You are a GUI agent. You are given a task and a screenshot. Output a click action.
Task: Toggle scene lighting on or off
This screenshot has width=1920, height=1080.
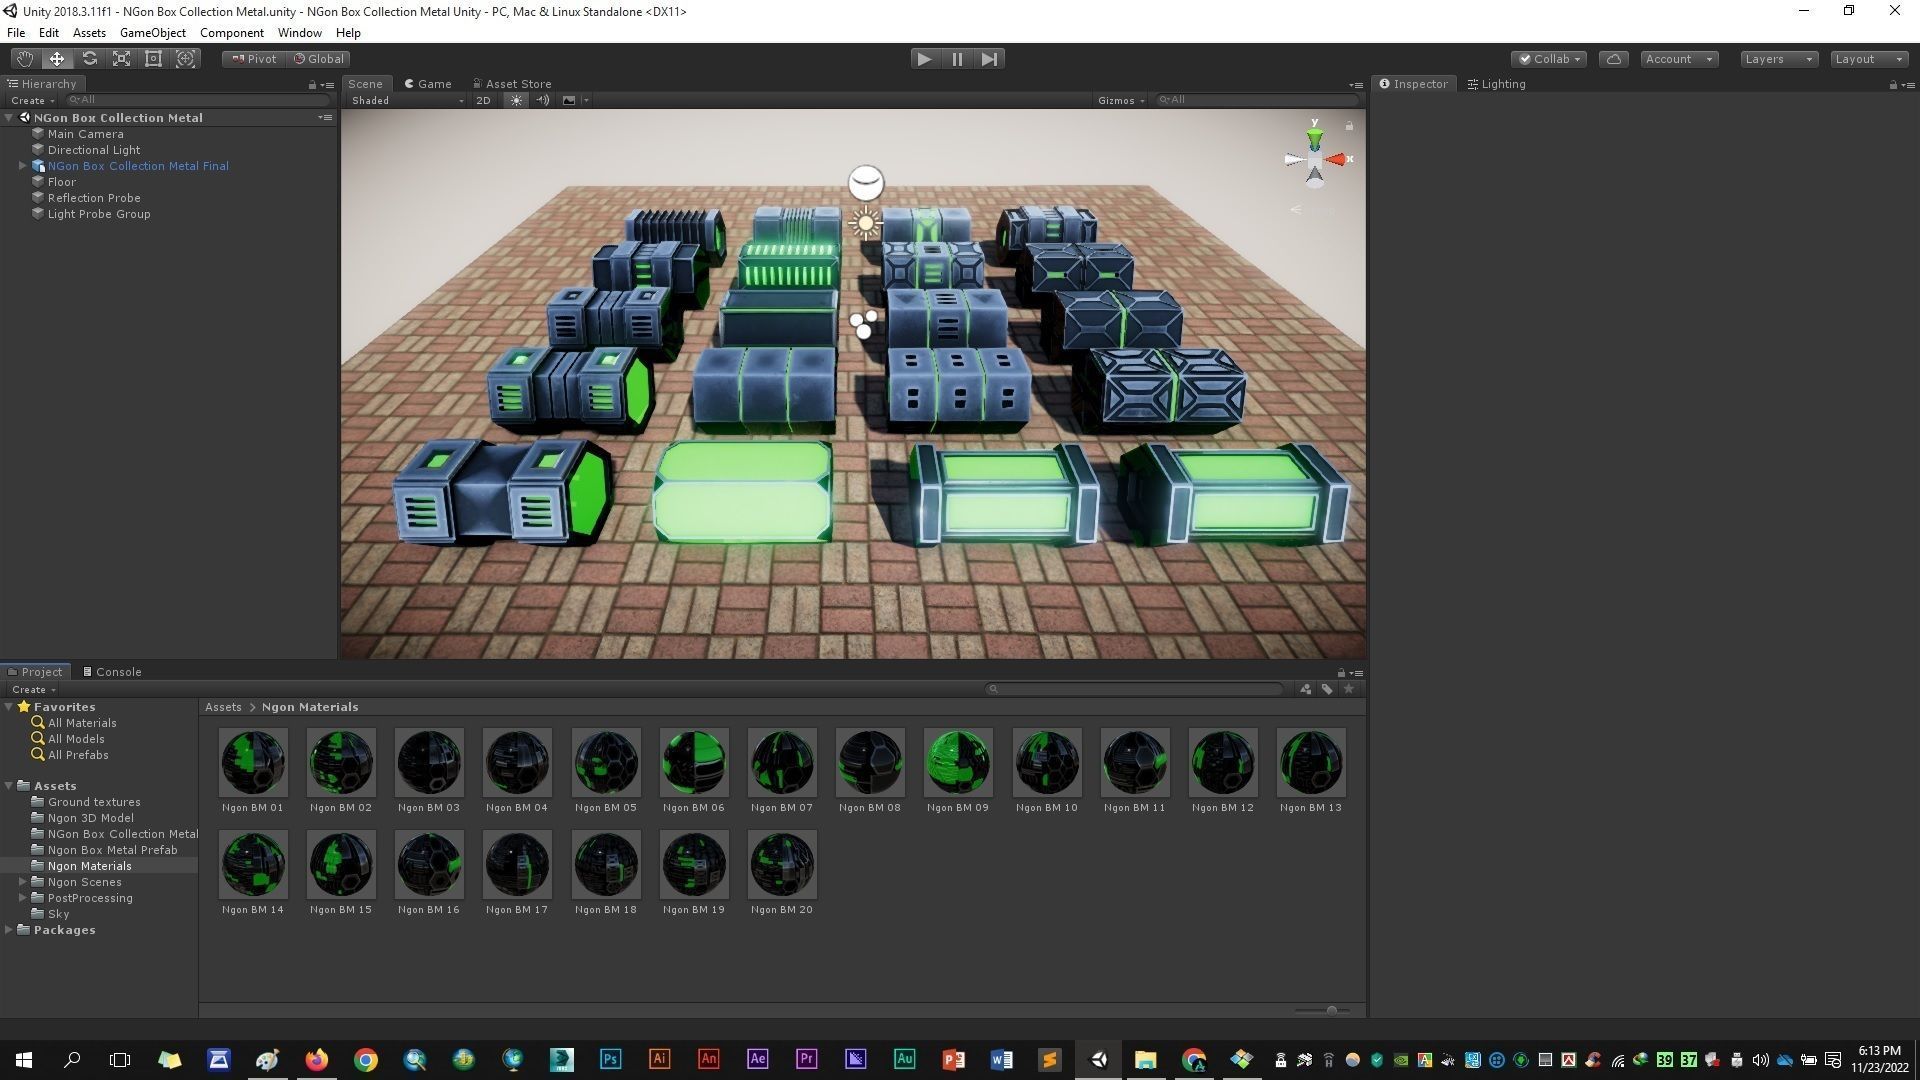(x=516, y=100)
